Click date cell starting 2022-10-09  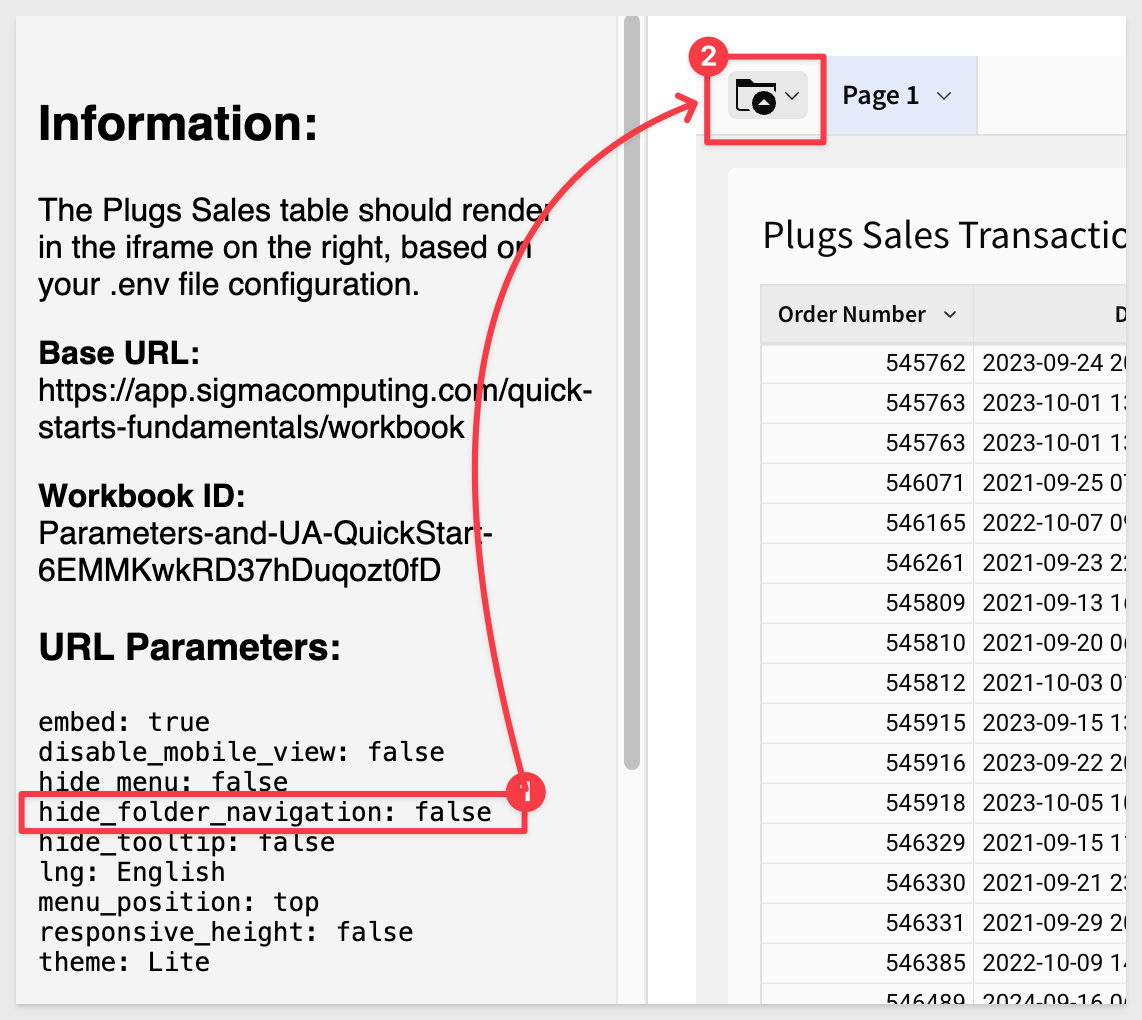click(1051, 963)
